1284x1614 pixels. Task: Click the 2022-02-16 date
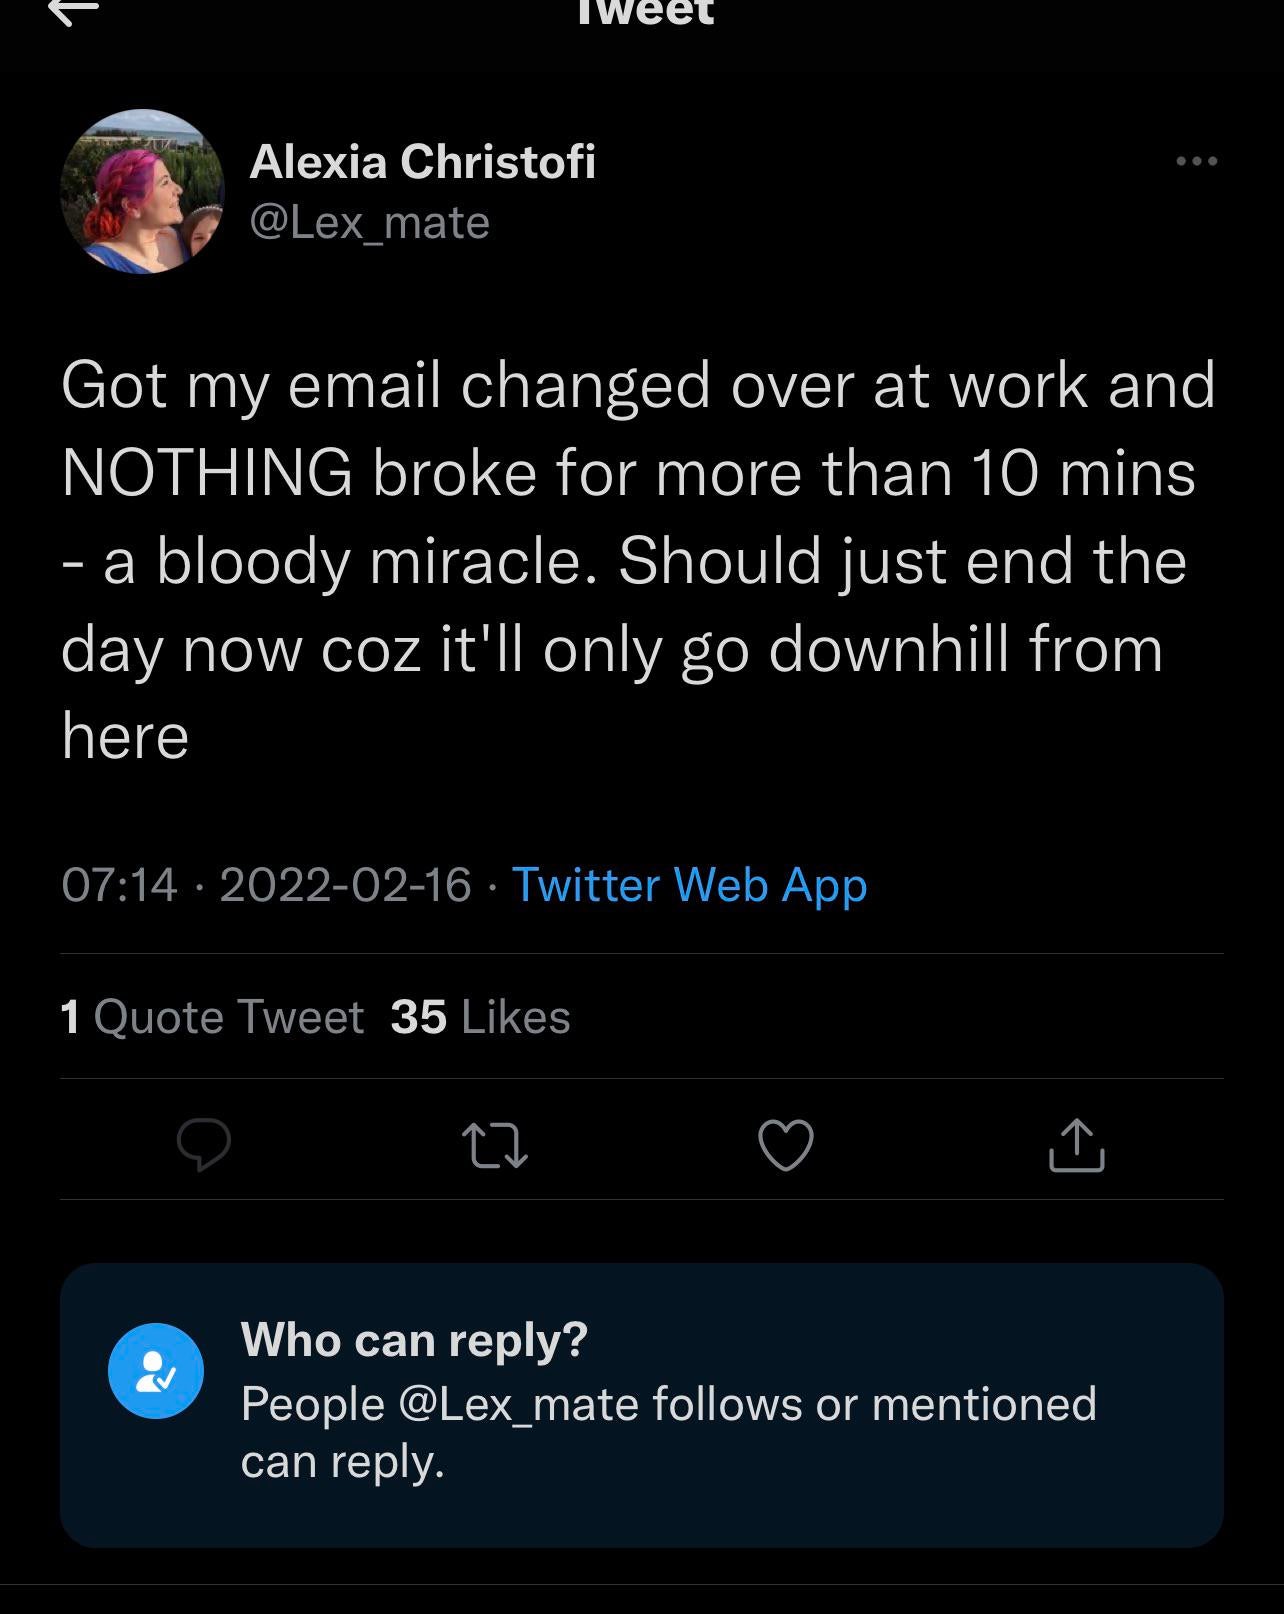click(x=345, y=885)
